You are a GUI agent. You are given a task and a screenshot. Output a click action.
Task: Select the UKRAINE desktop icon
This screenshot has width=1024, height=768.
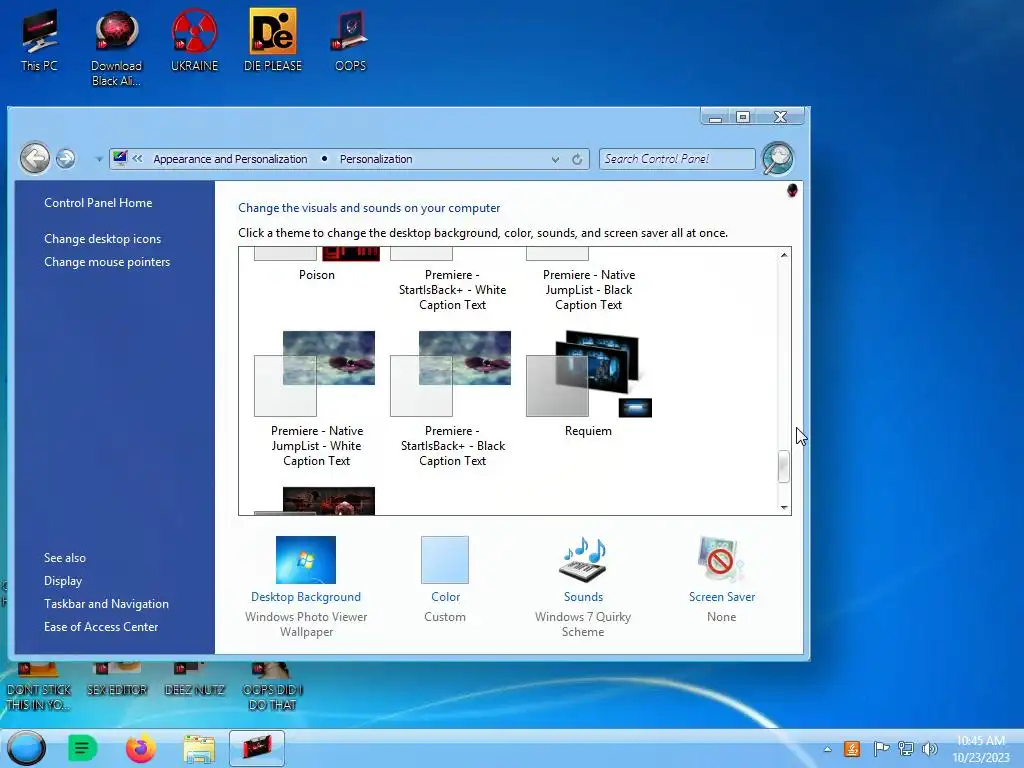(x=194, y=40)
